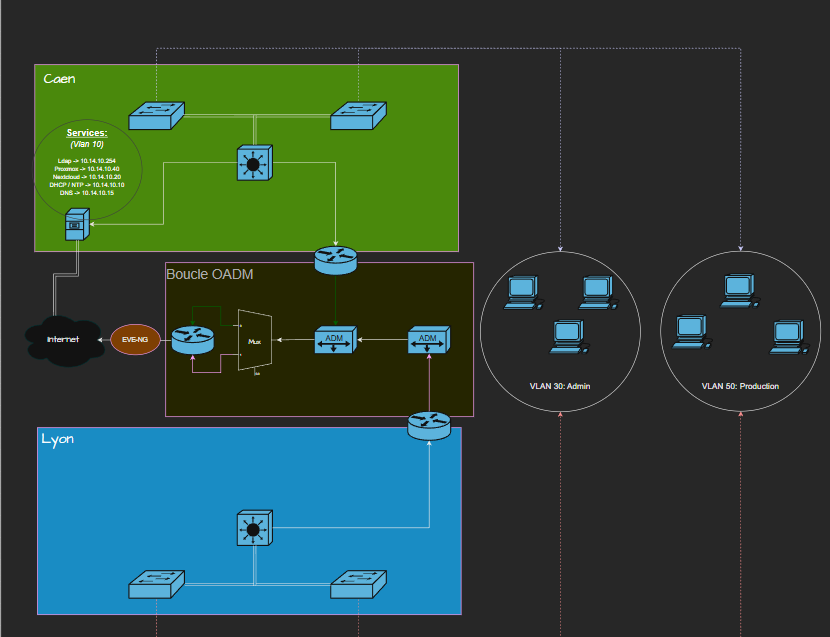Viewport: 830px width, 637px height.
Task: Select the router next to the Mux
Action: tap(193, 340)
